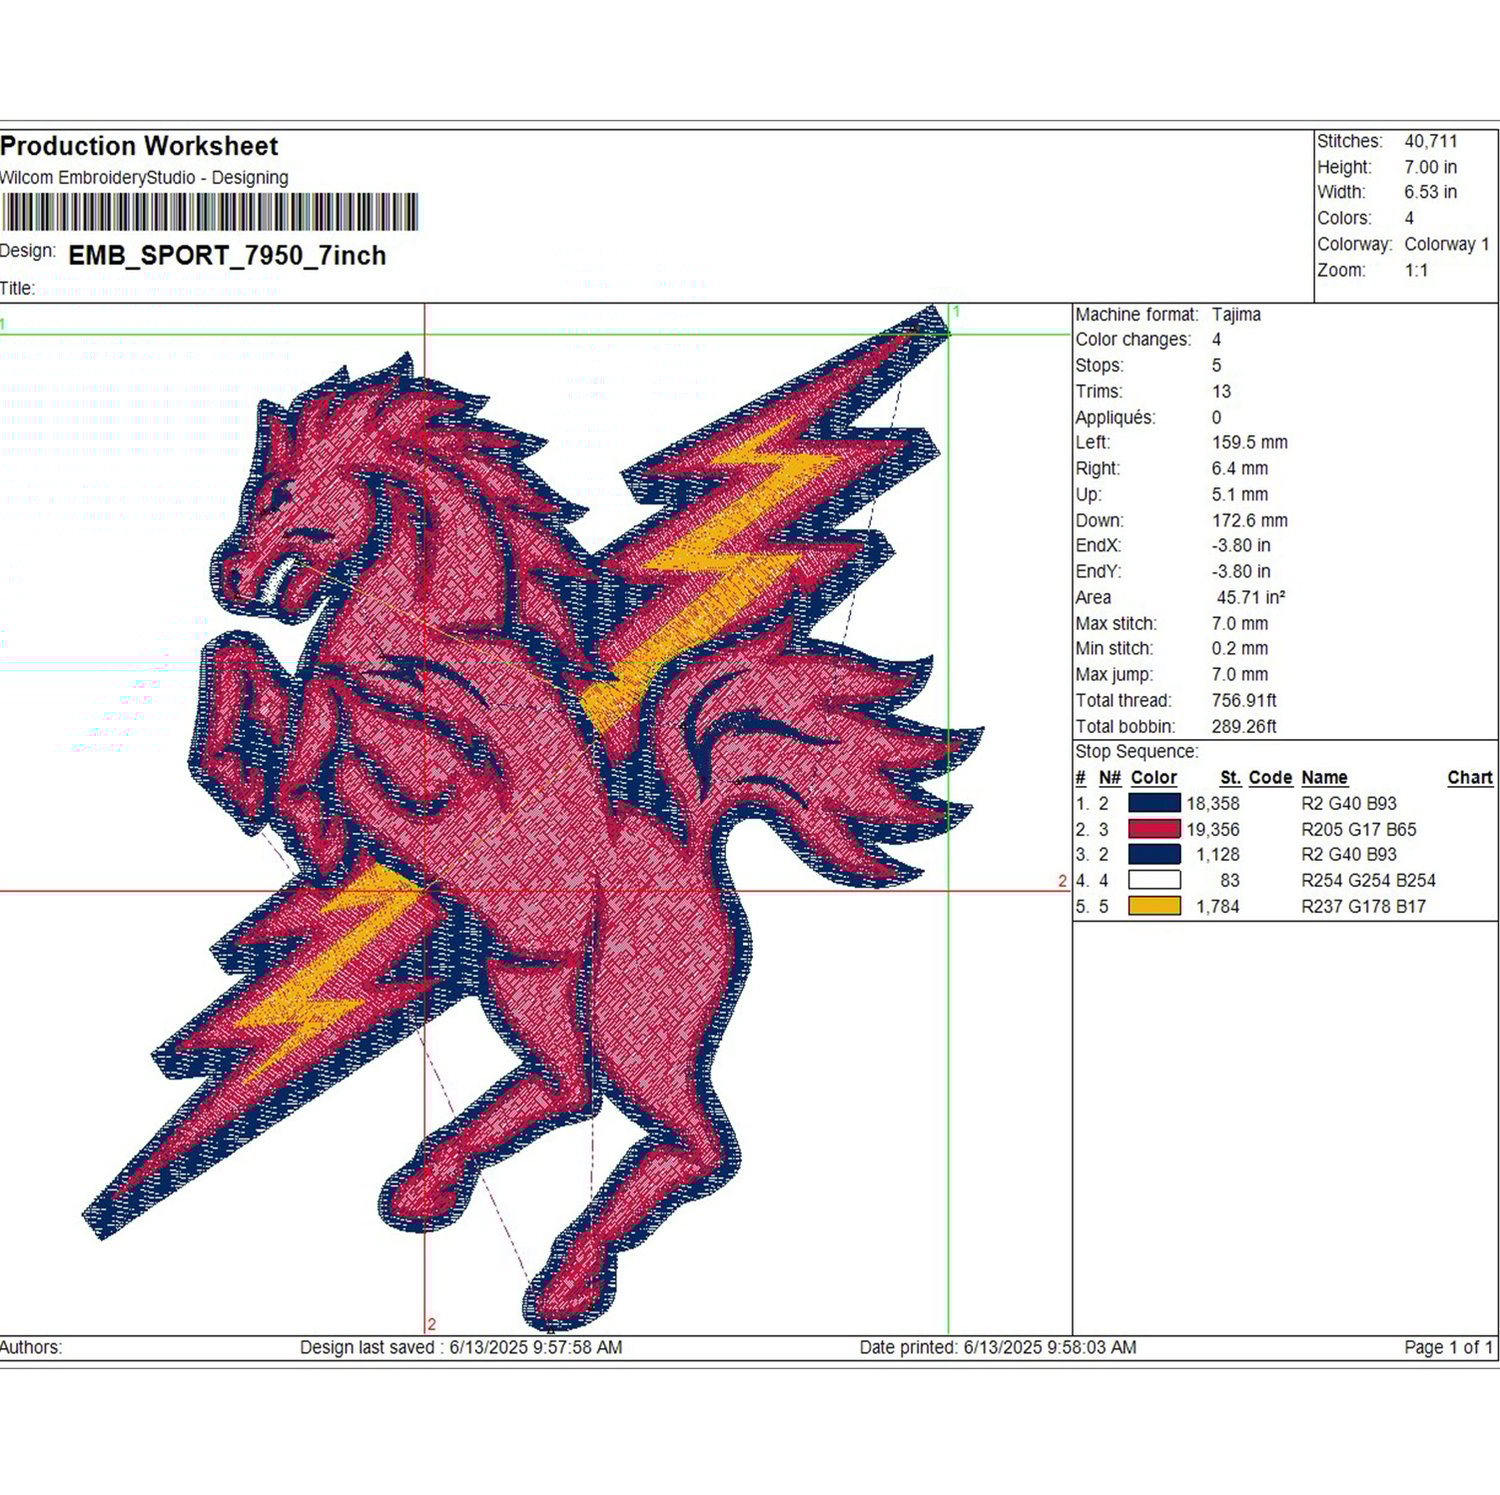This screenshot has height=1495, width=1500.
Task: Pick the navy swatch with 1,128 stitches
Action: (x=1154, y=854)
